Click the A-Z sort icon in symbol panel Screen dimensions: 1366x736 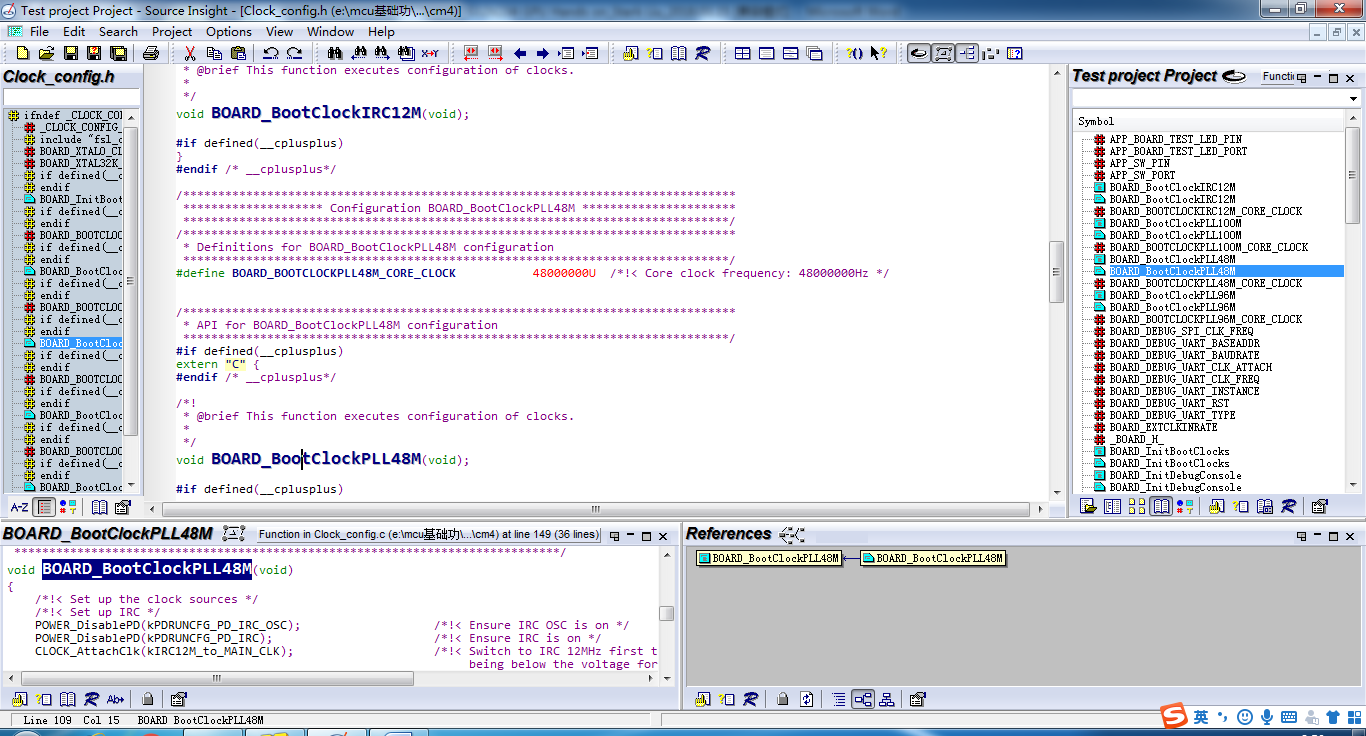19,507
